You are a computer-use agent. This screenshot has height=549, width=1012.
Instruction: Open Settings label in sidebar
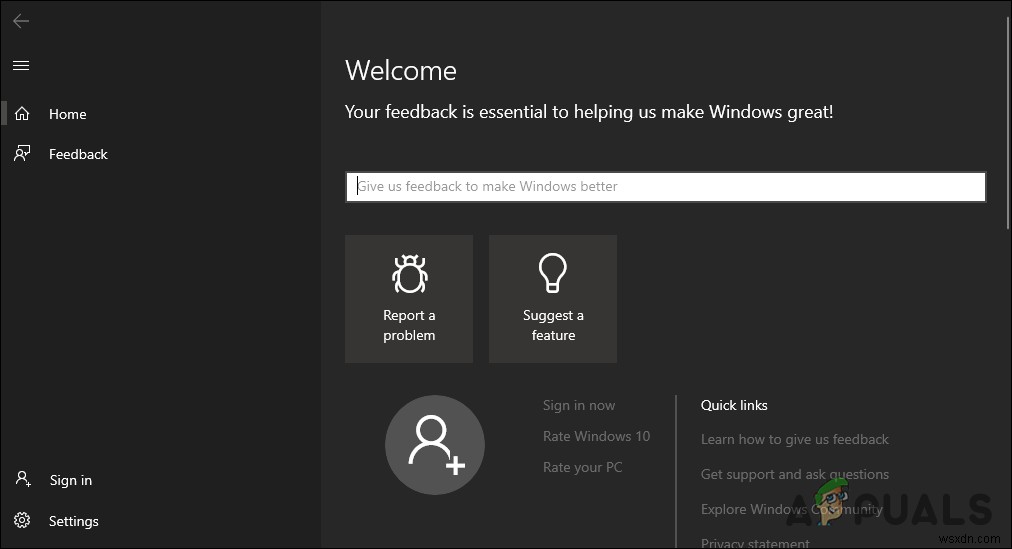click(74, 521)
